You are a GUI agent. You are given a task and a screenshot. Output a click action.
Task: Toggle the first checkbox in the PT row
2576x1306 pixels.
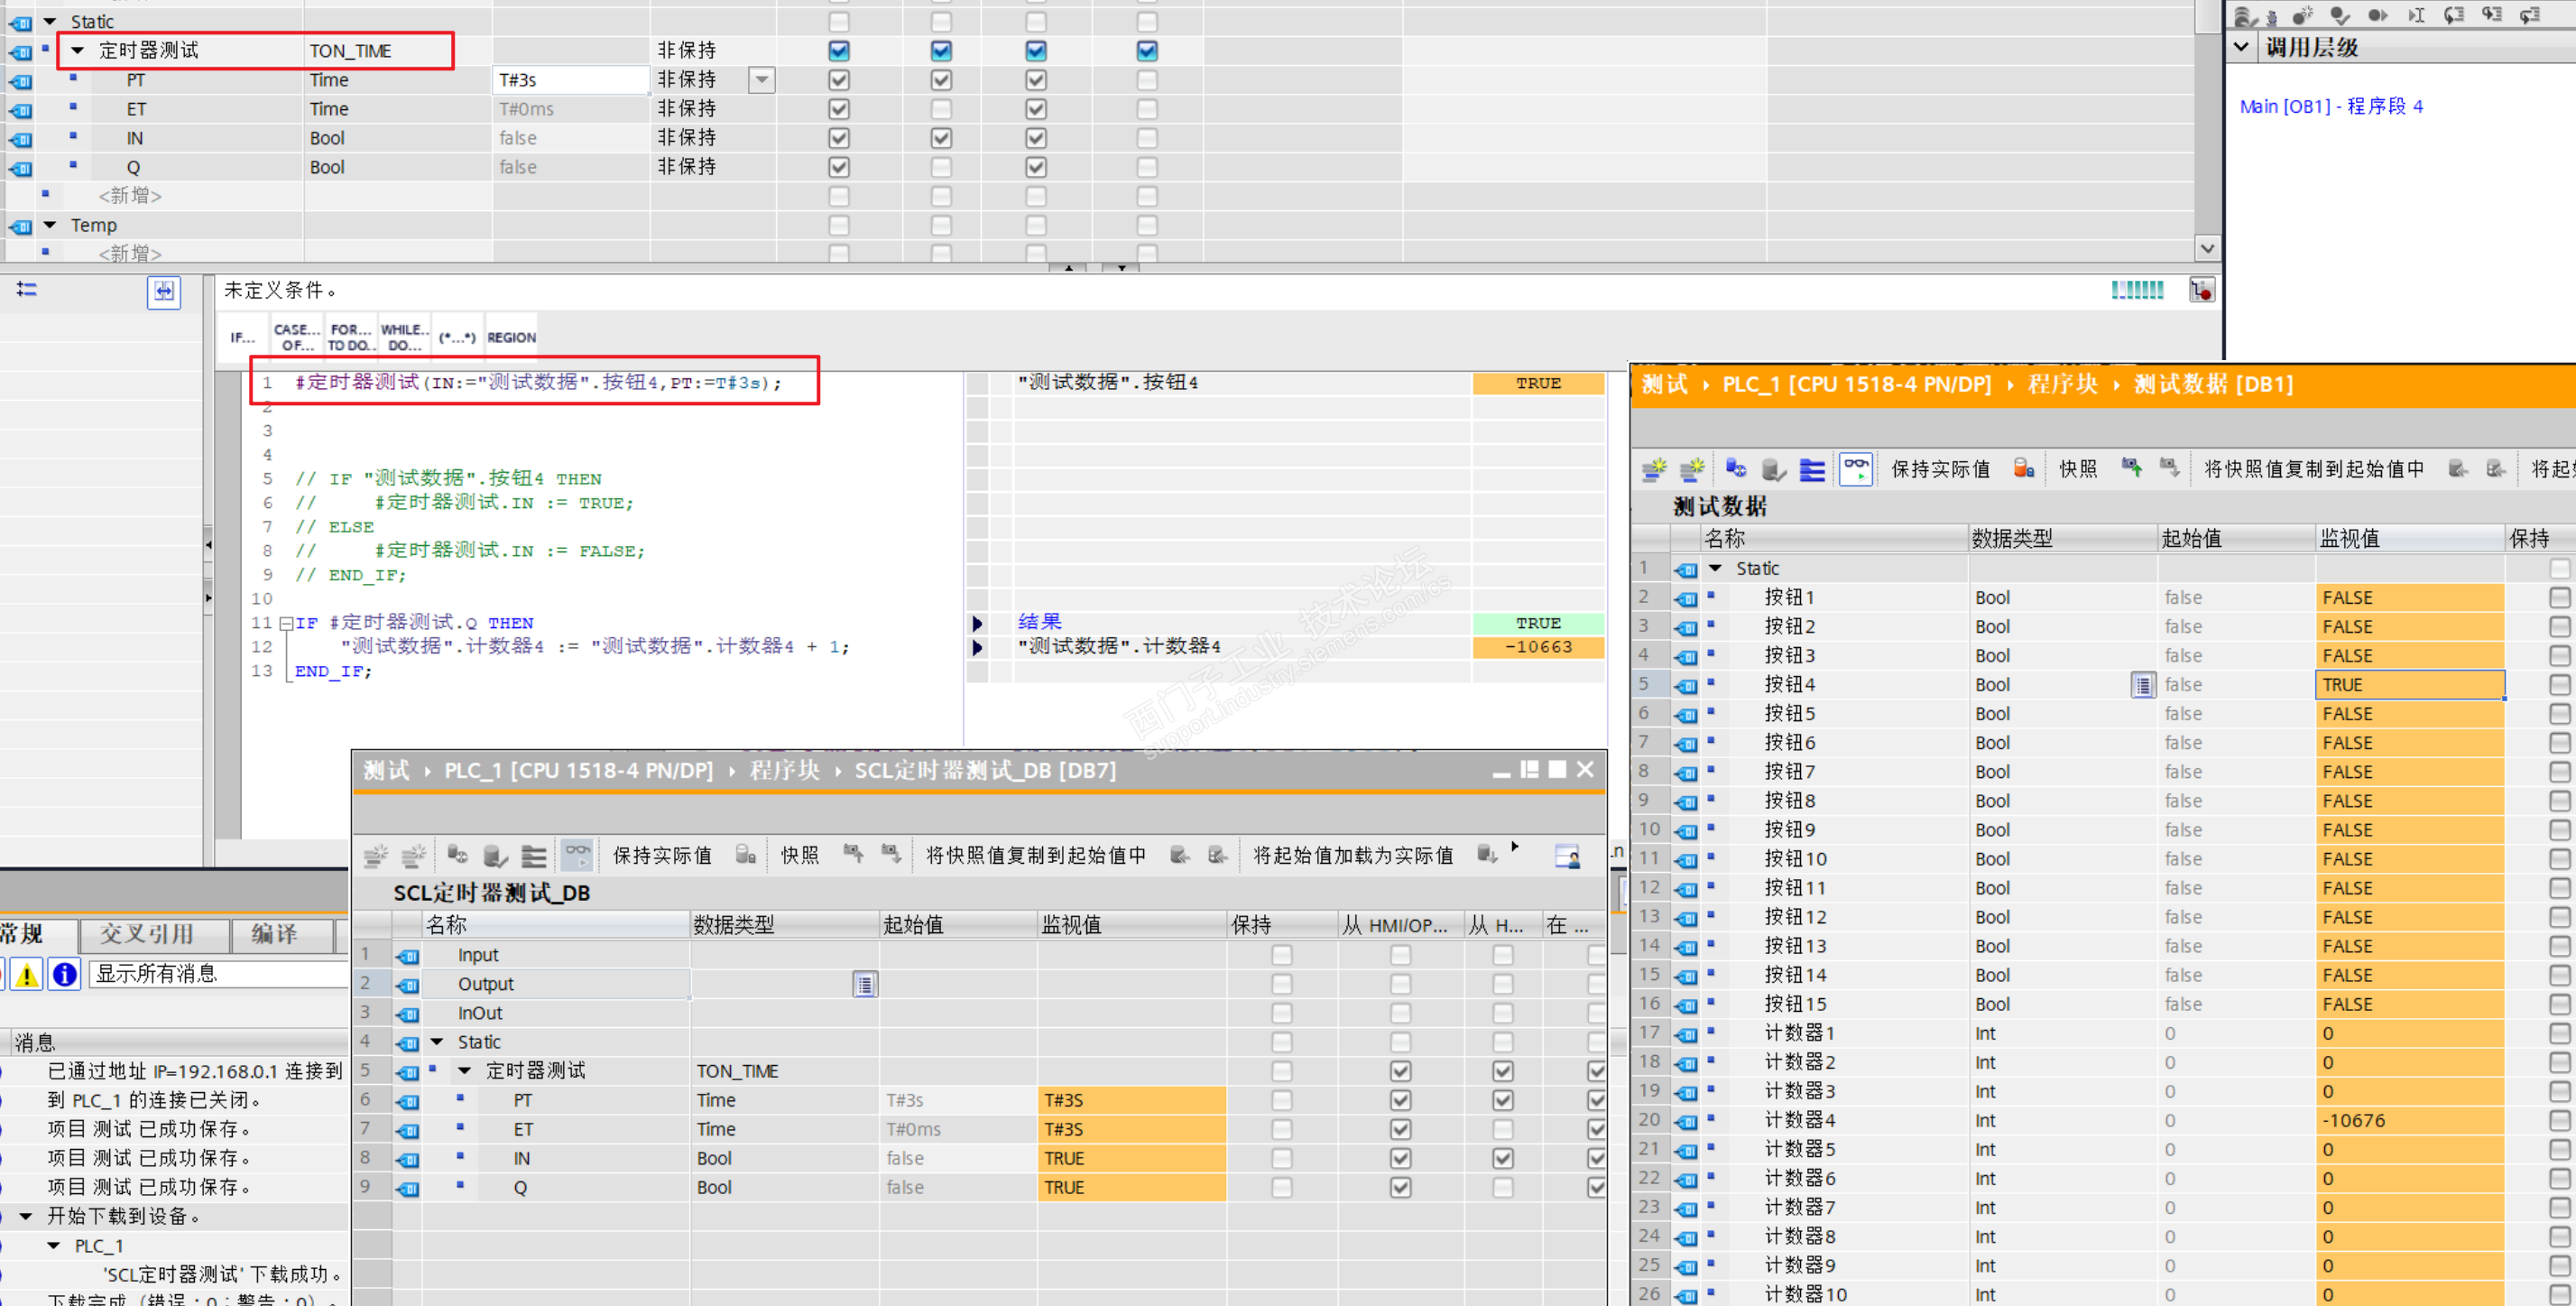point(839,80)
